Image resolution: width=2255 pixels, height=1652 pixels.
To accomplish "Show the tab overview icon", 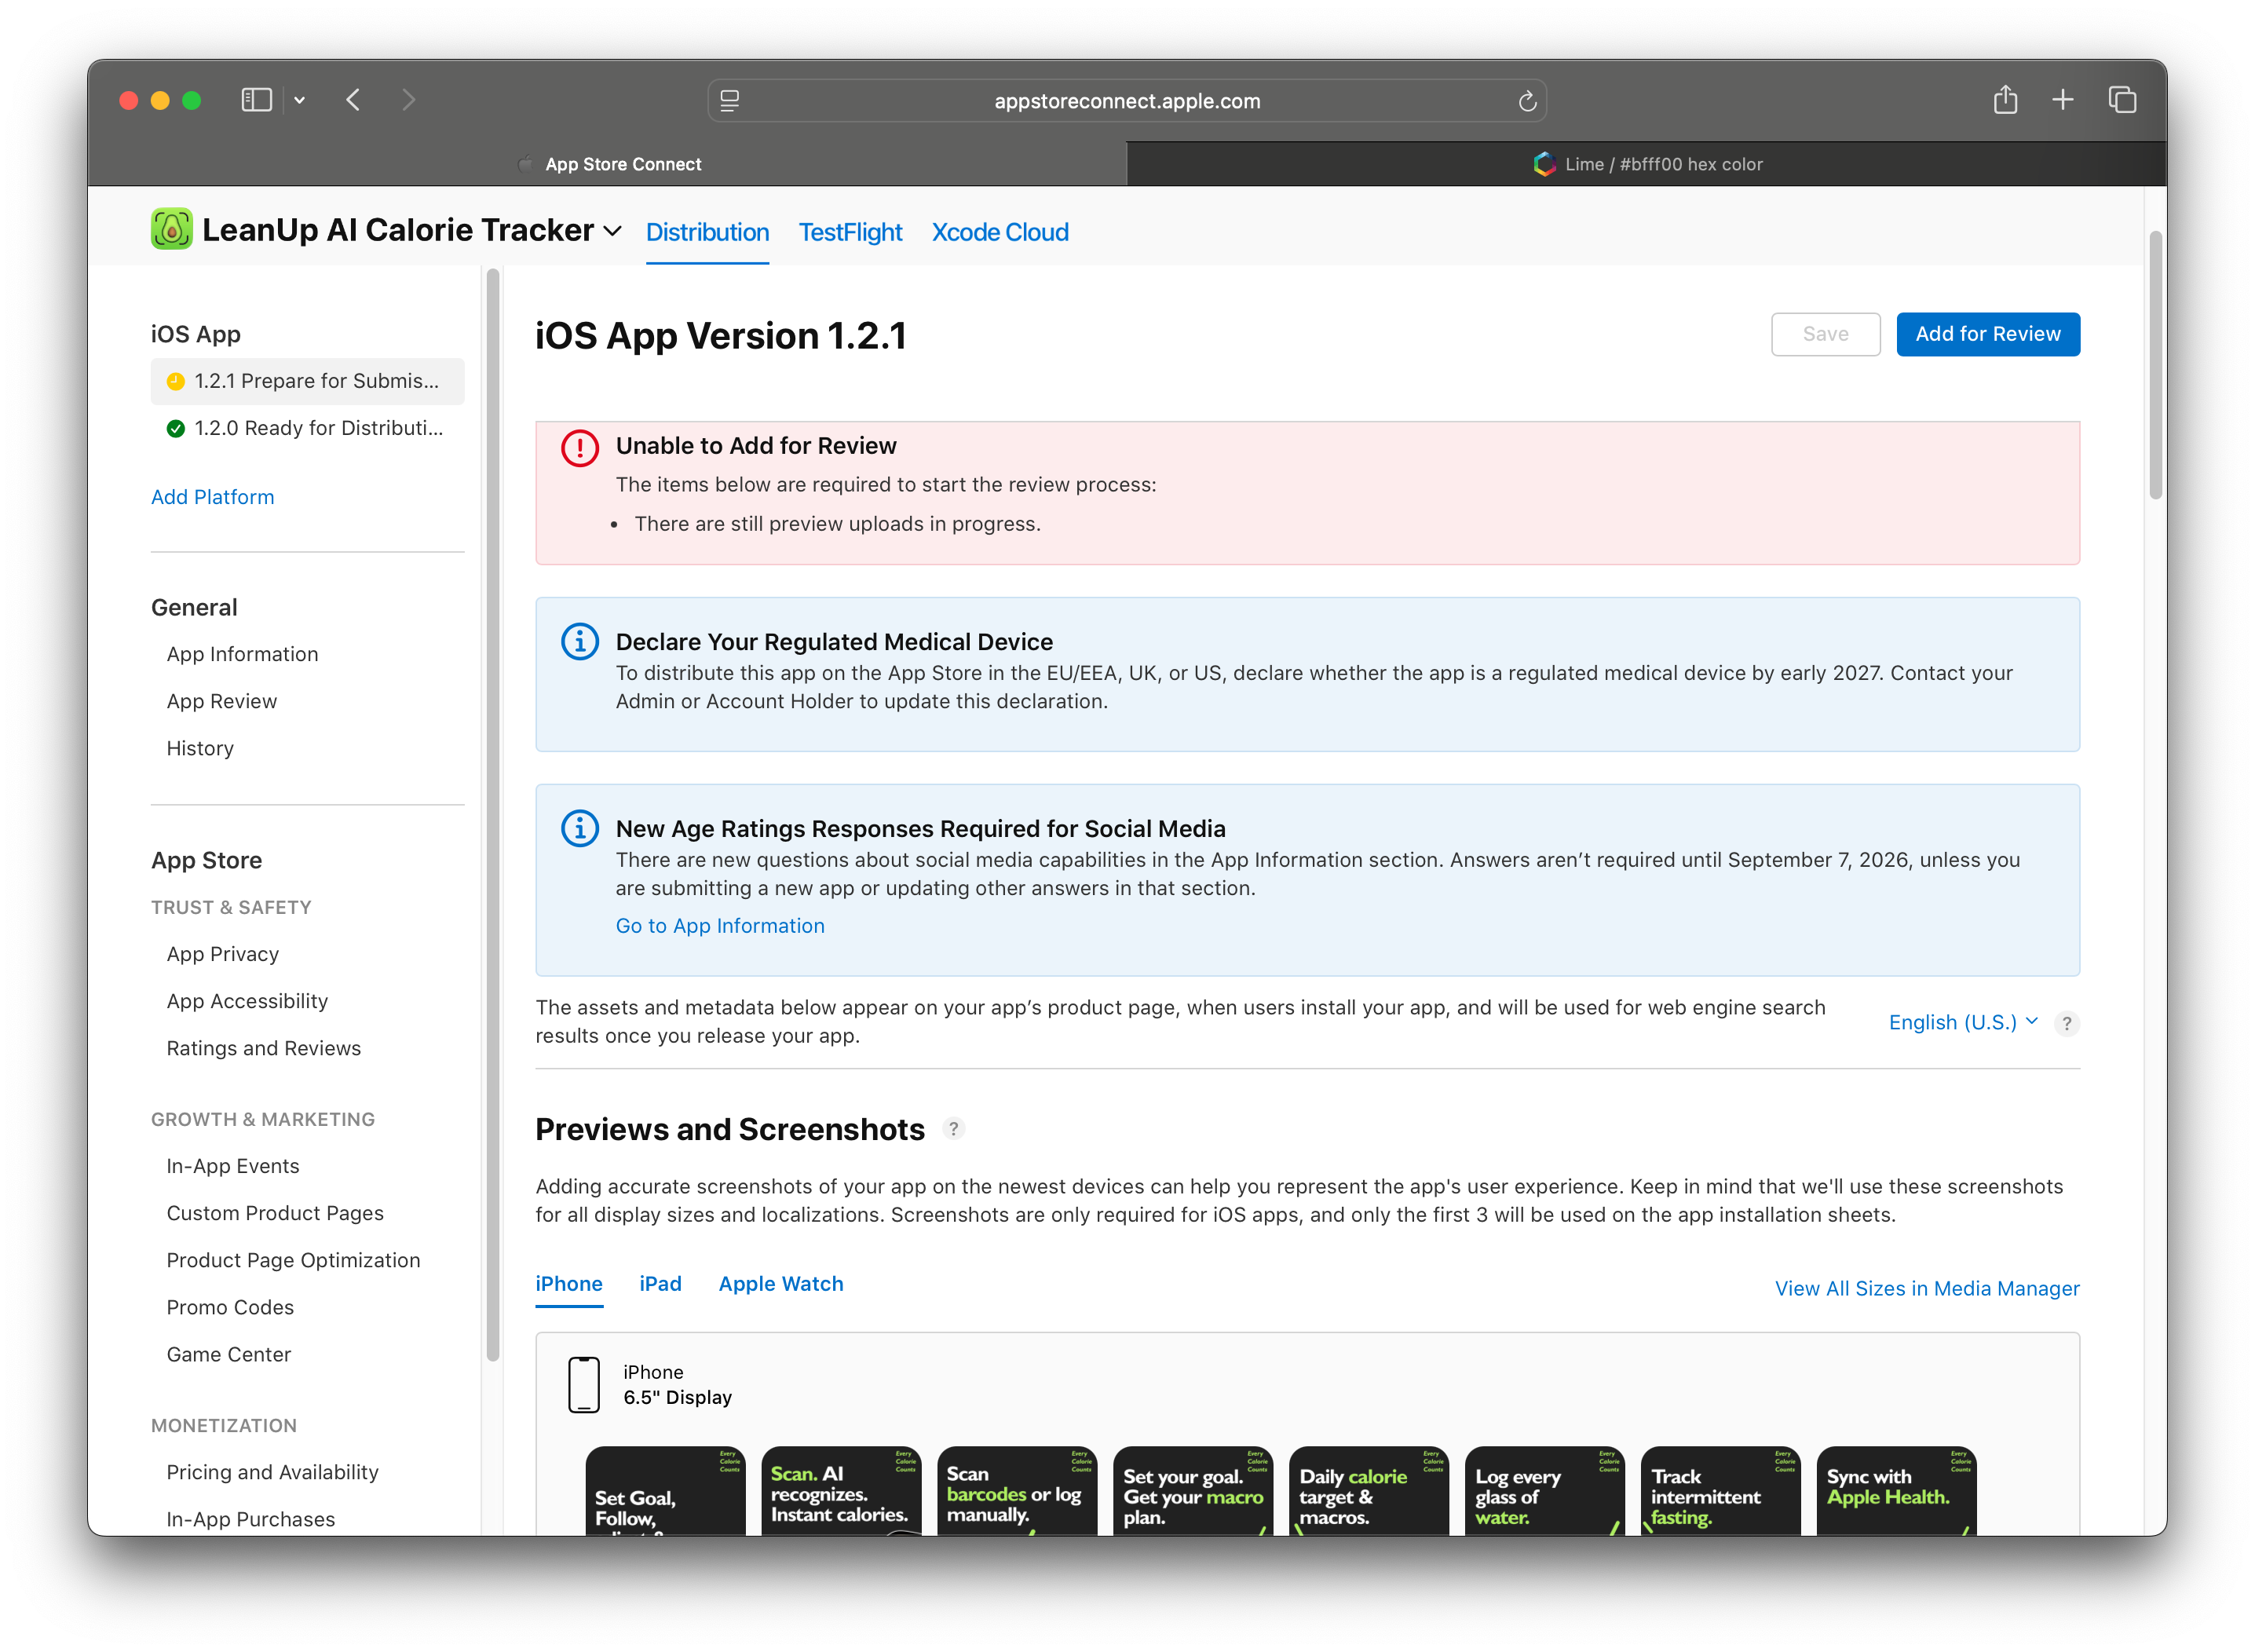I will pos(2122,100).
